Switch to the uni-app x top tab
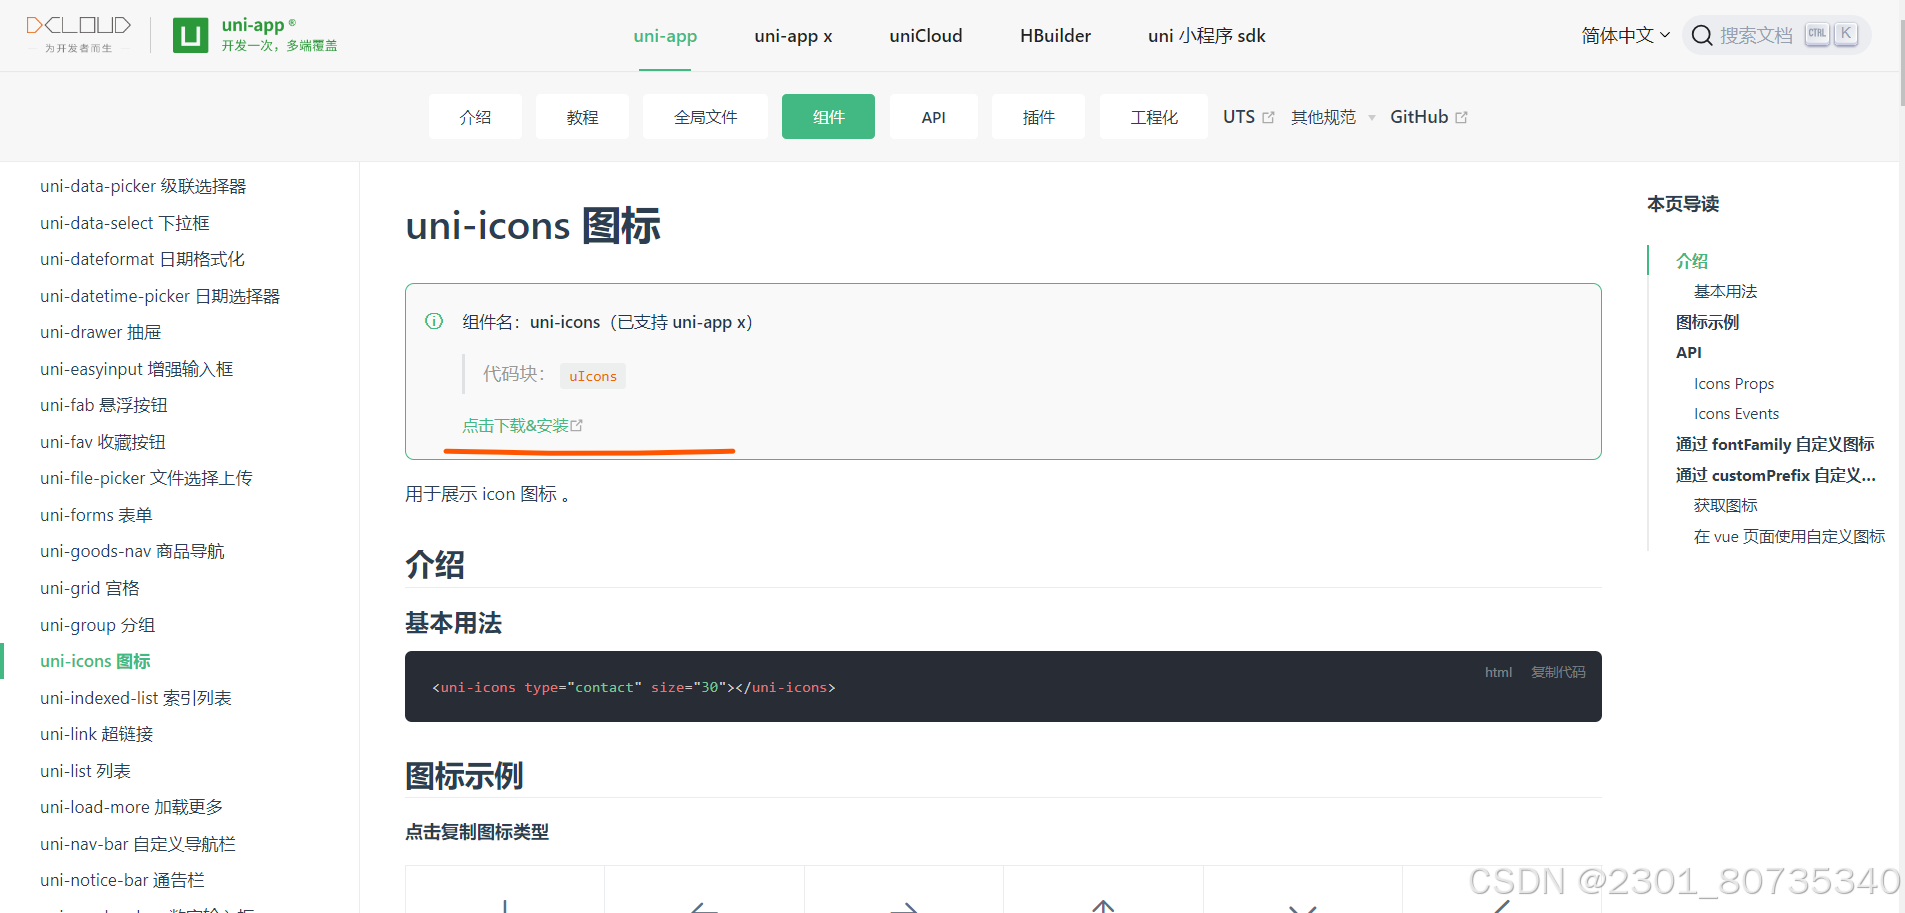1905x913 pixels. [x=793, y=36]
